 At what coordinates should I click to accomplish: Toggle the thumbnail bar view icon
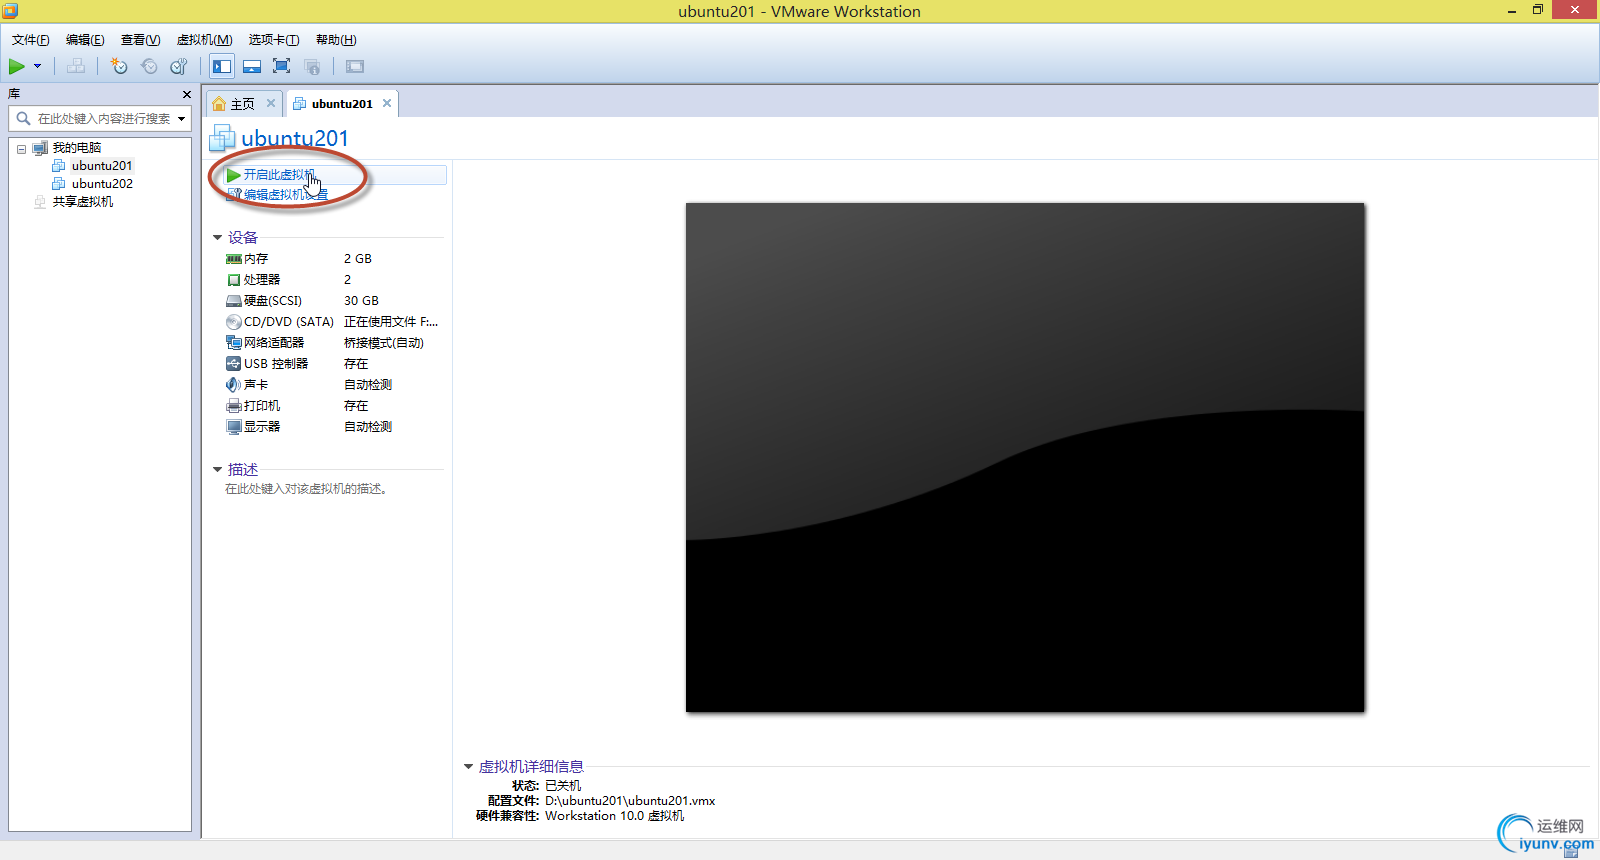coord(252,66)
